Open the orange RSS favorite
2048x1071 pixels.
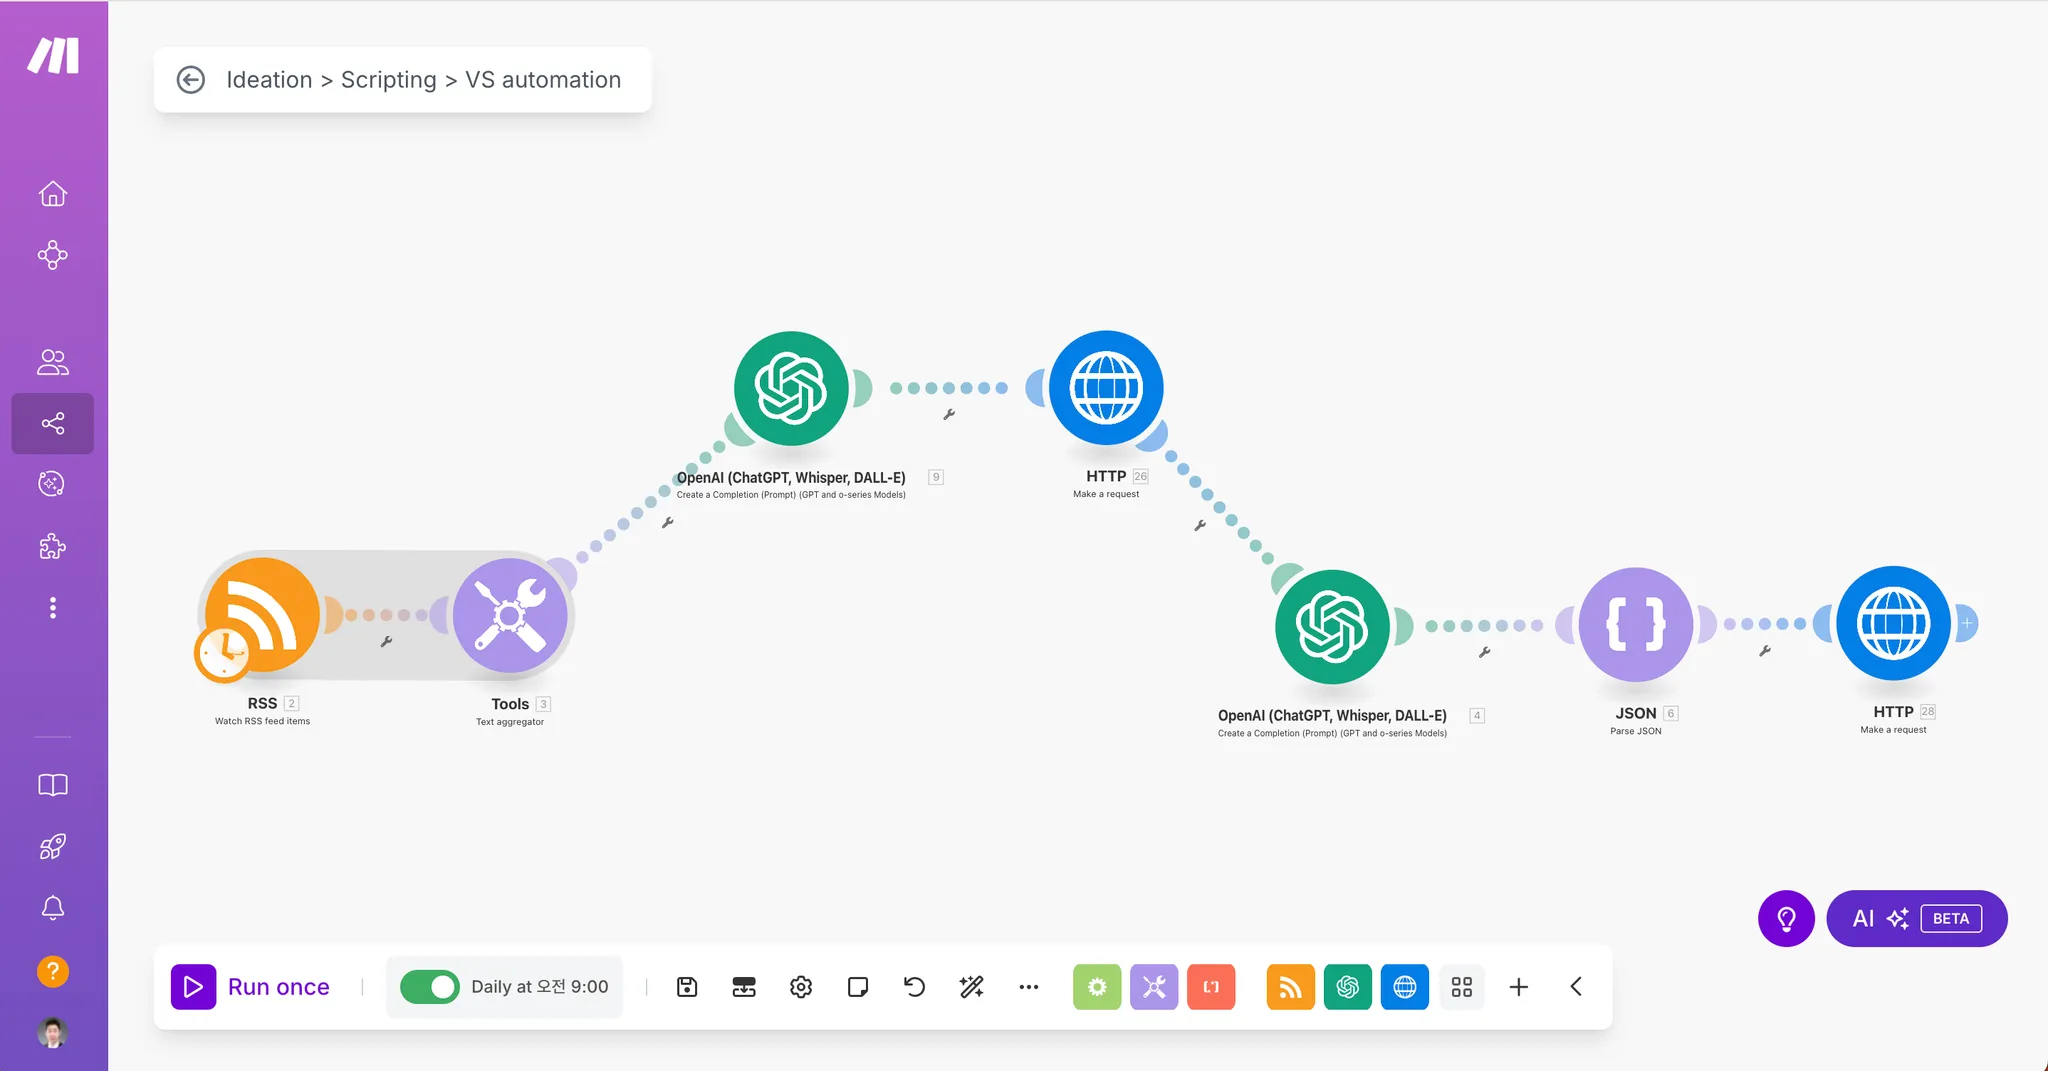pyautogui.click(x=1291, y=987)
